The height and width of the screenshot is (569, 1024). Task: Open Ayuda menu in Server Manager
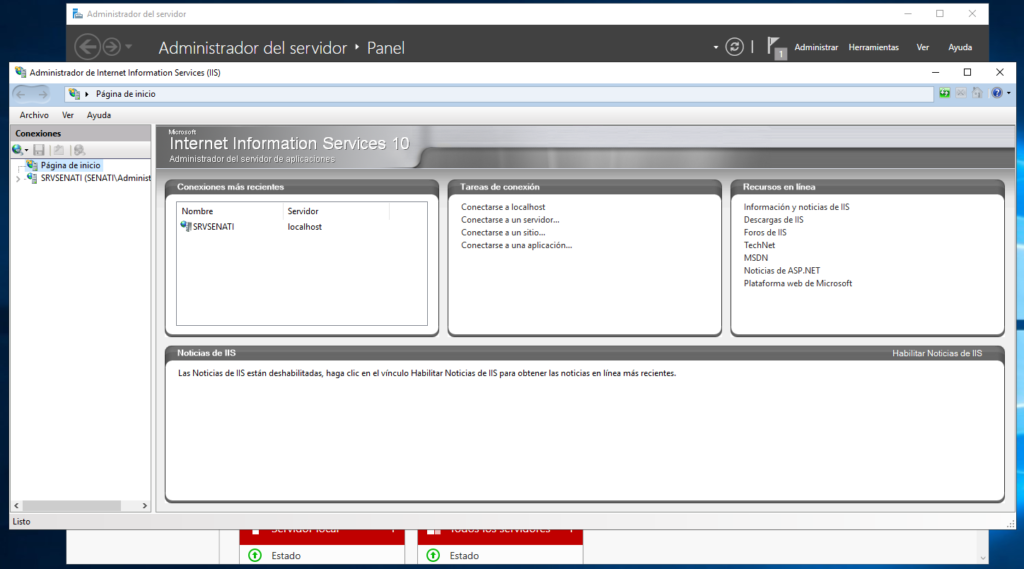[x=959, y=48]
